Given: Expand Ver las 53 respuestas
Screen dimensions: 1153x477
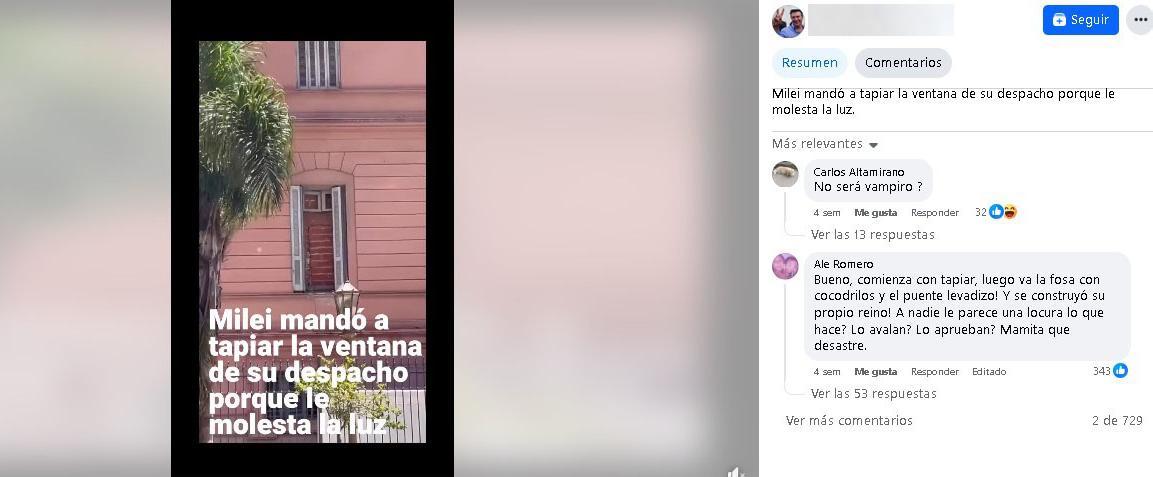Looking at the screenshot, I should point(874,393).
